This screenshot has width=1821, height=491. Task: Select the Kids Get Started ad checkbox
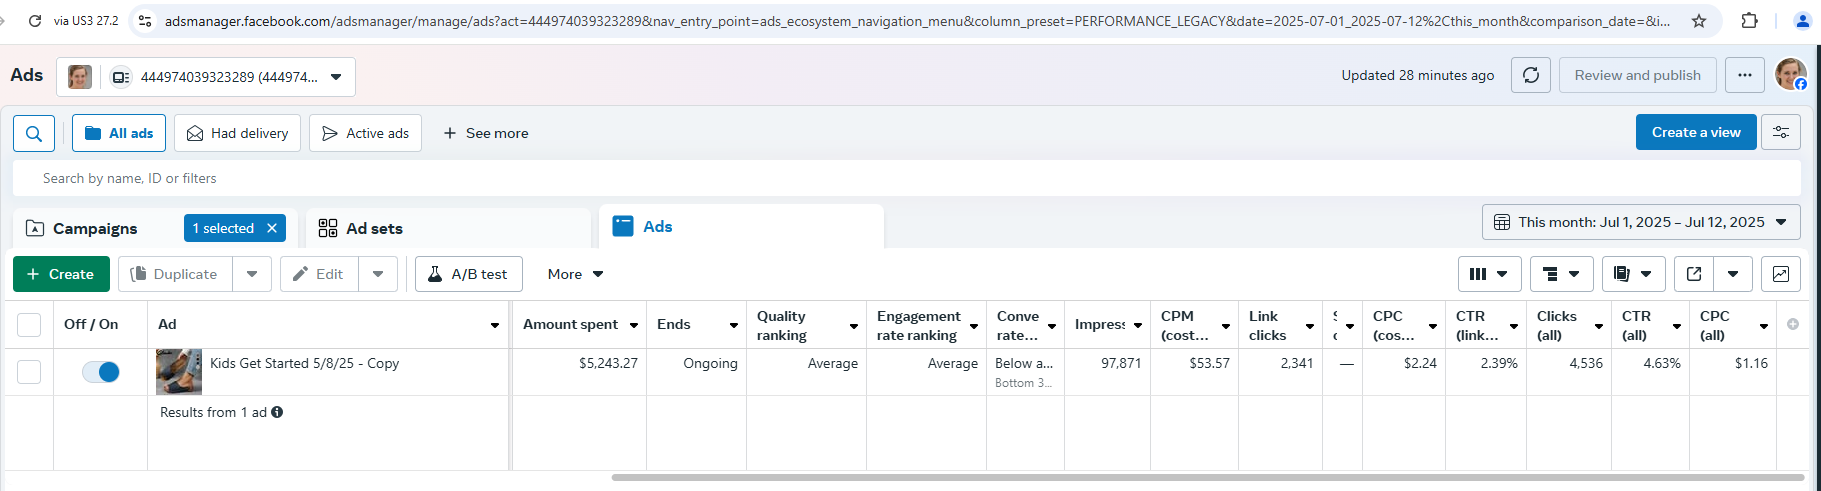pyautogui.click(x=29, y=372)
